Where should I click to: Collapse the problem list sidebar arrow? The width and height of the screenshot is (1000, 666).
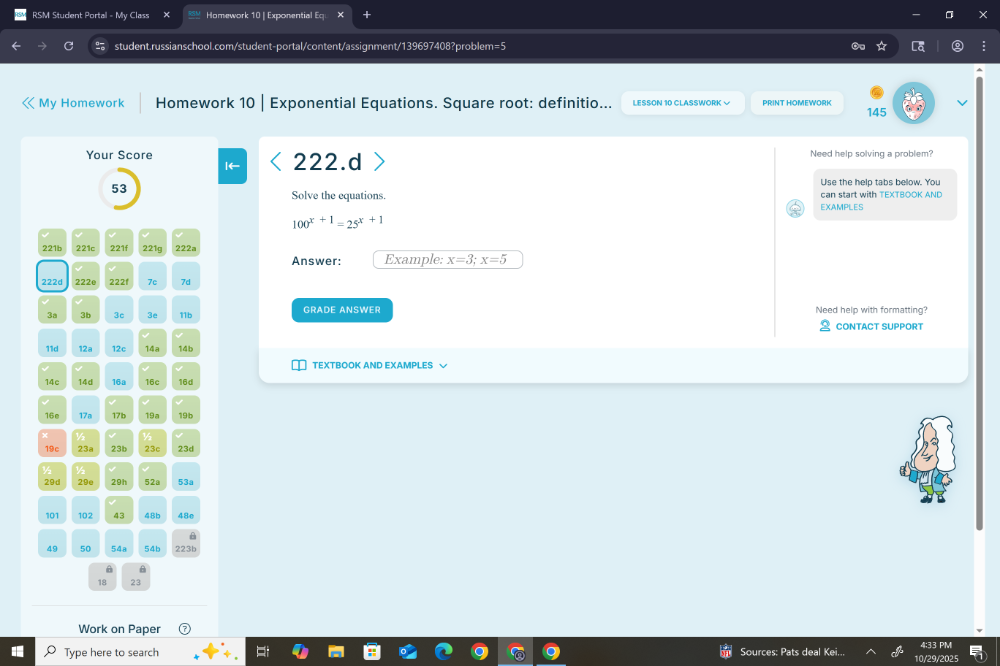pos(232,166)
